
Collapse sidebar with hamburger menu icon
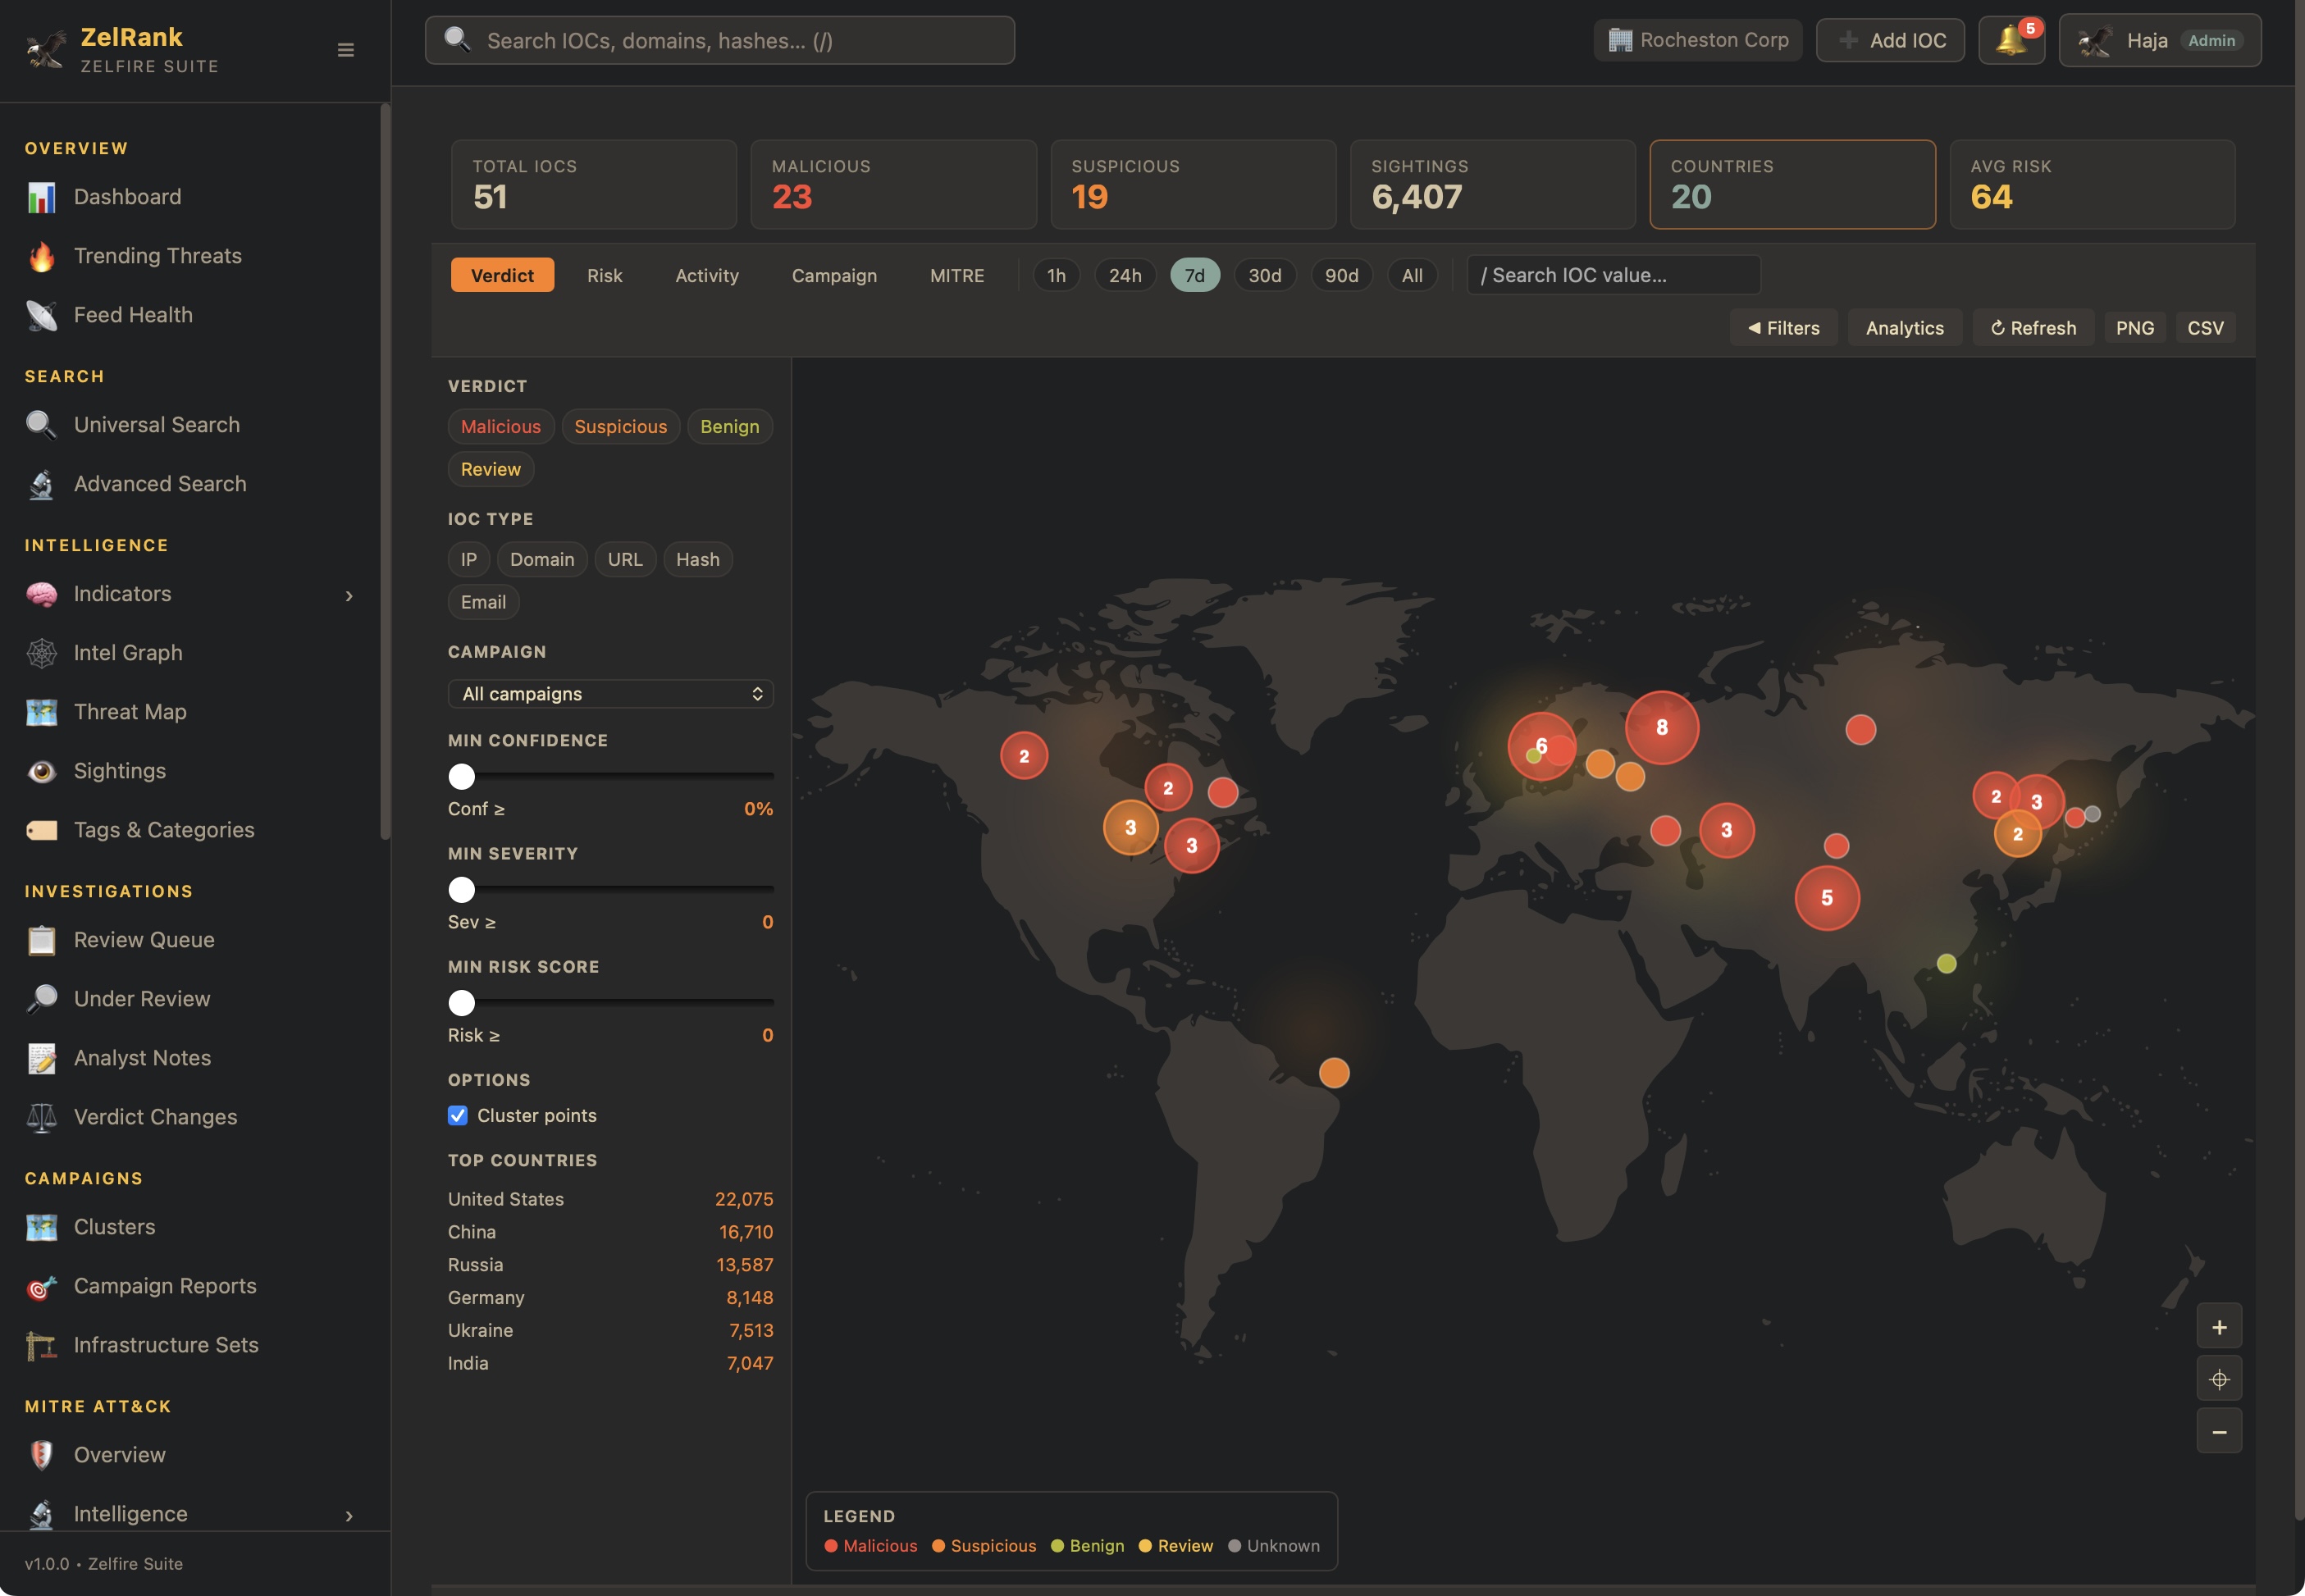pos(346,50)
